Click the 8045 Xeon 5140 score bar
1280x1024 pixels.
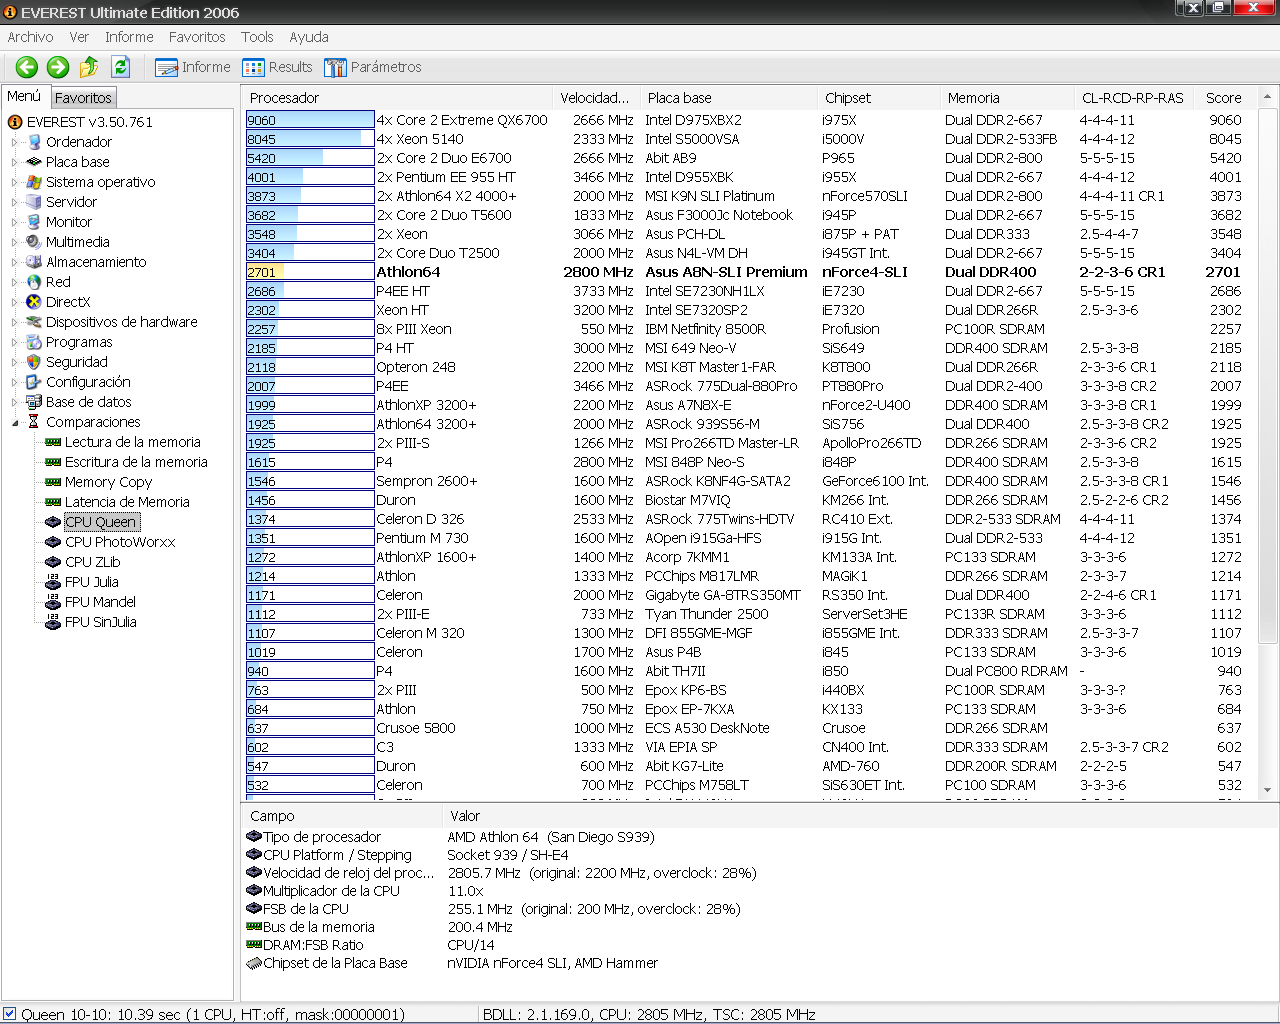[310, 139]
